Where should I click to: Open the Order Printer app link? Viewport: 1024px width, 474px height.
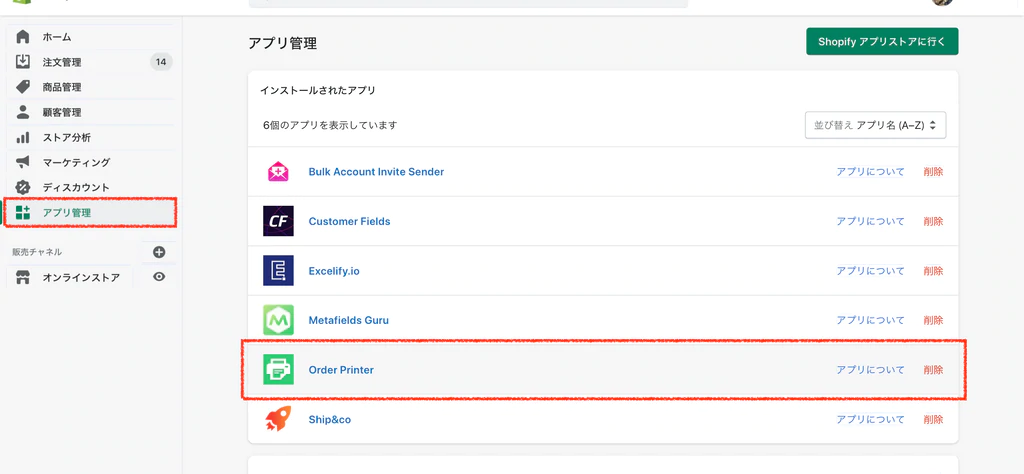[x=341, y=370]
